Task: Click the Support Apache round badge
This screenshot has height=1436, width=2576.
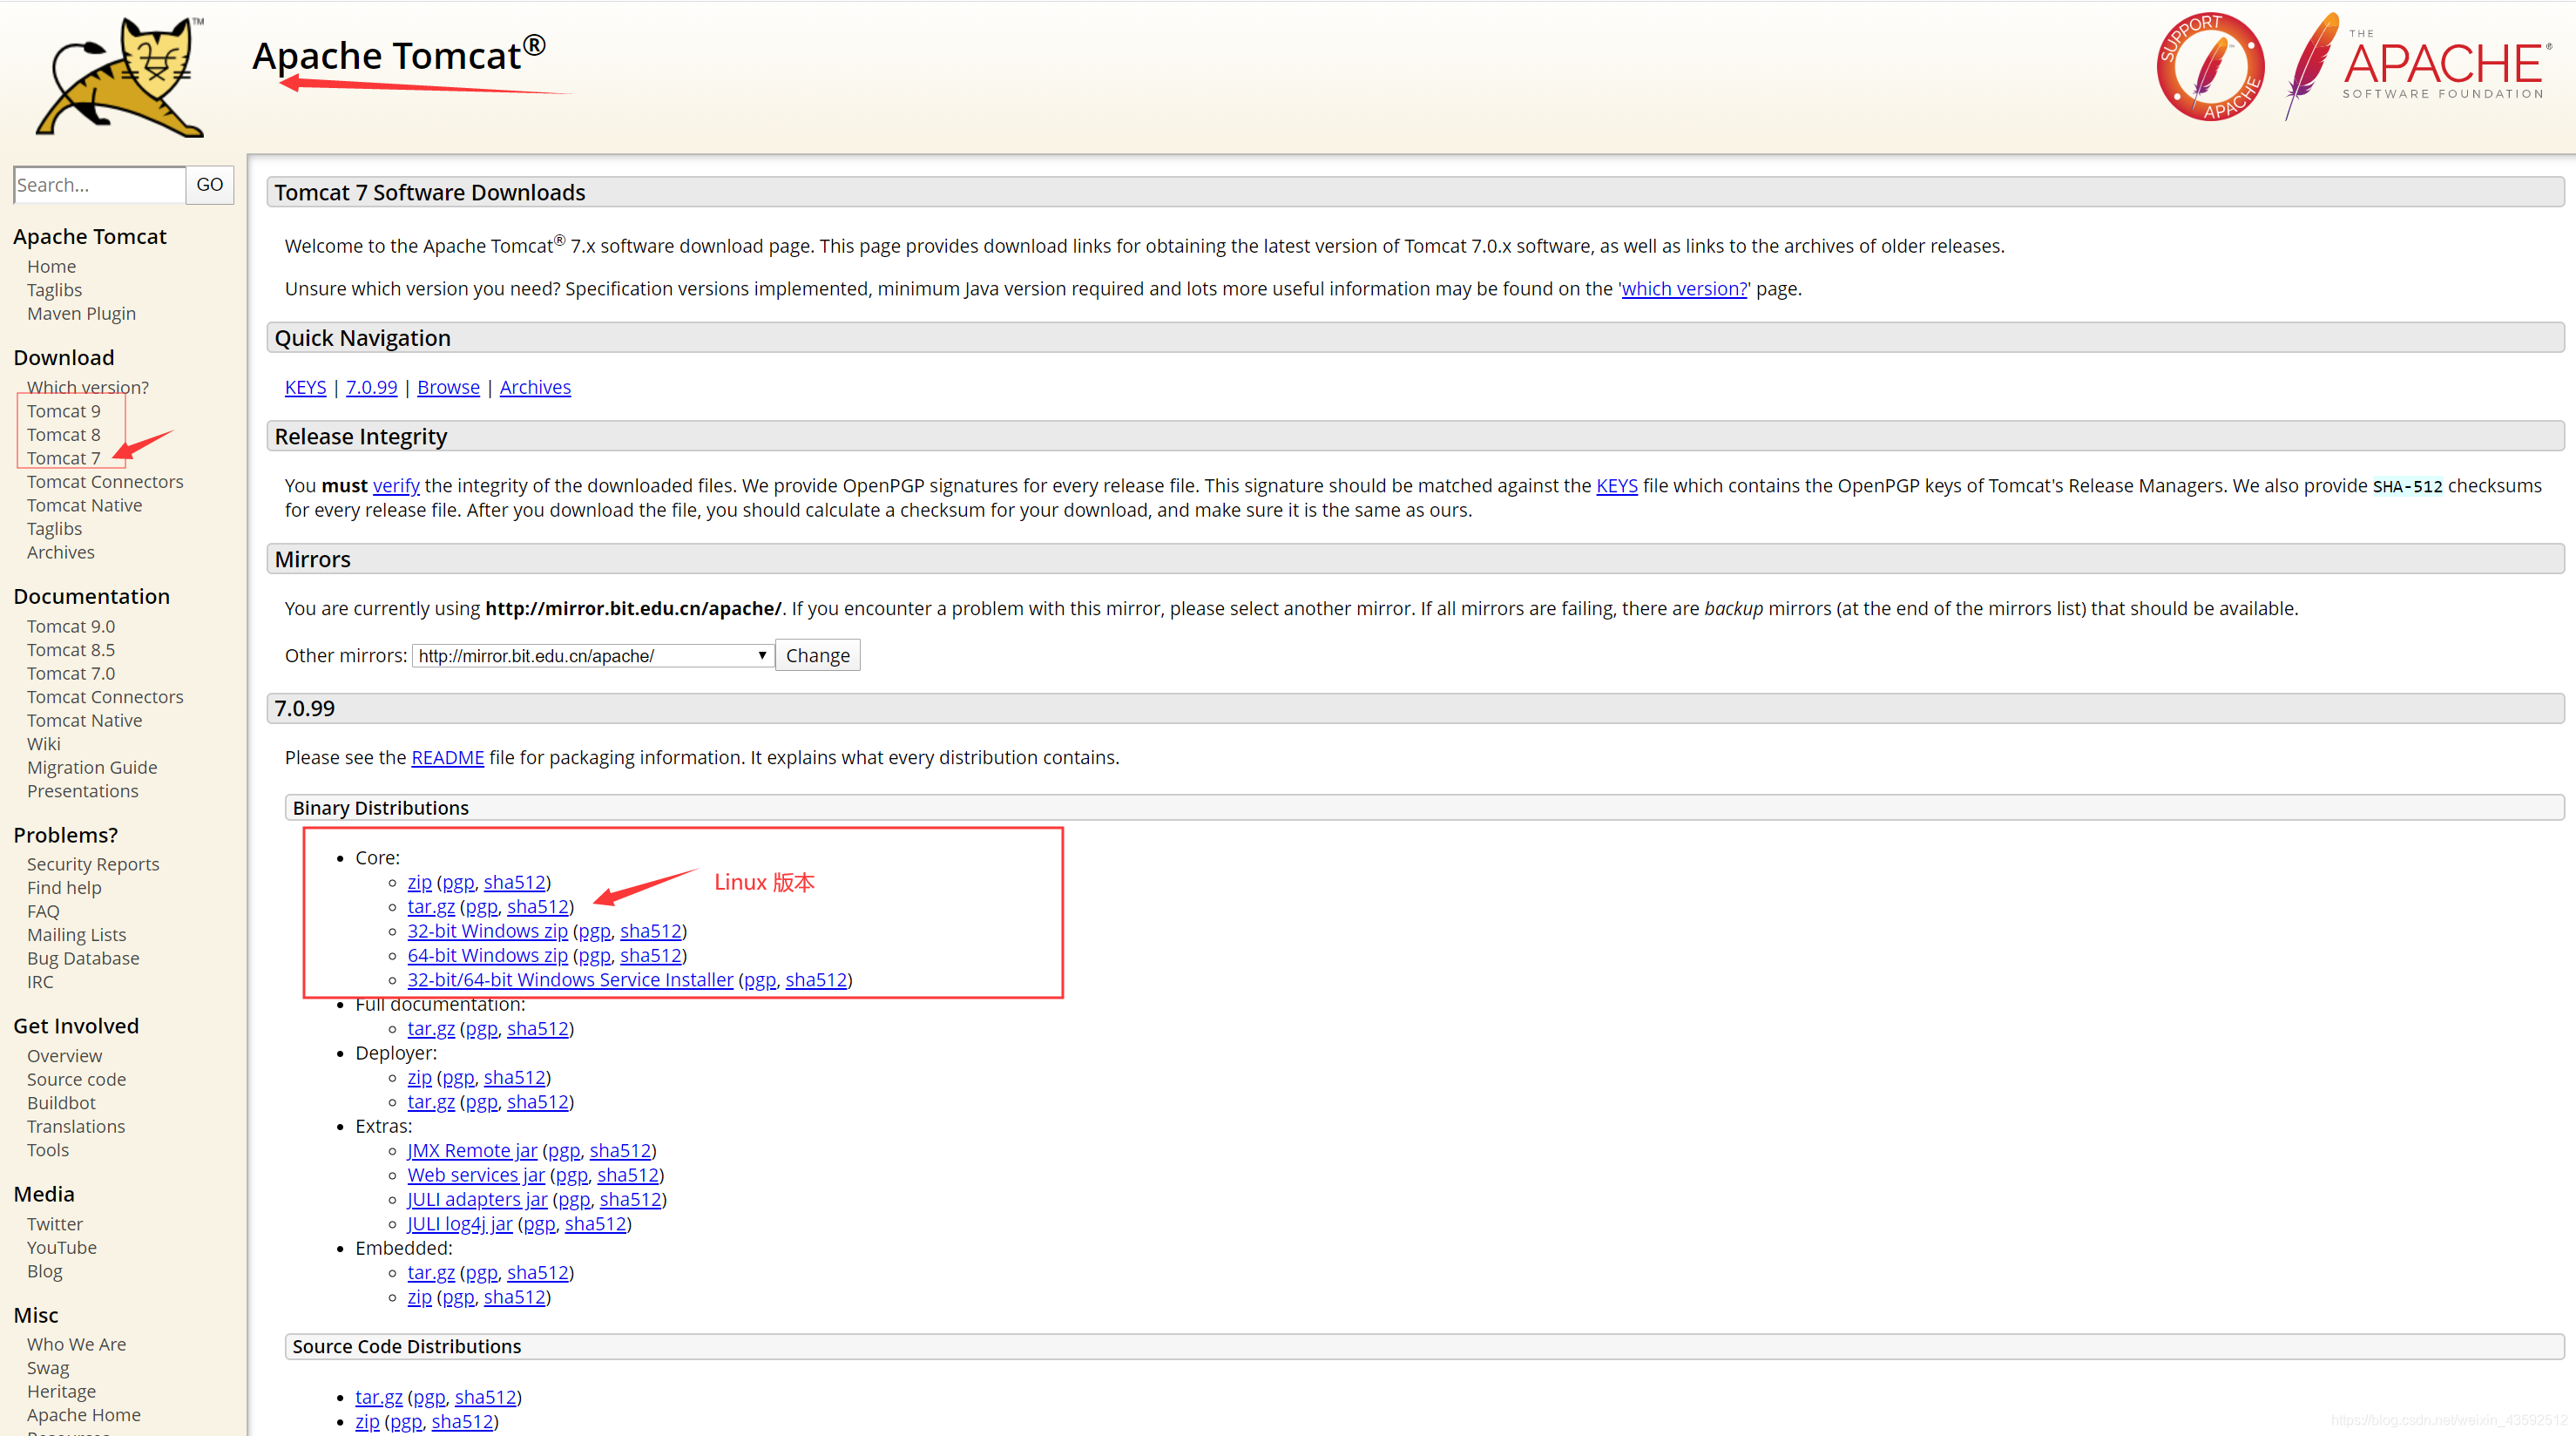Action: [x=2210, y=67]
